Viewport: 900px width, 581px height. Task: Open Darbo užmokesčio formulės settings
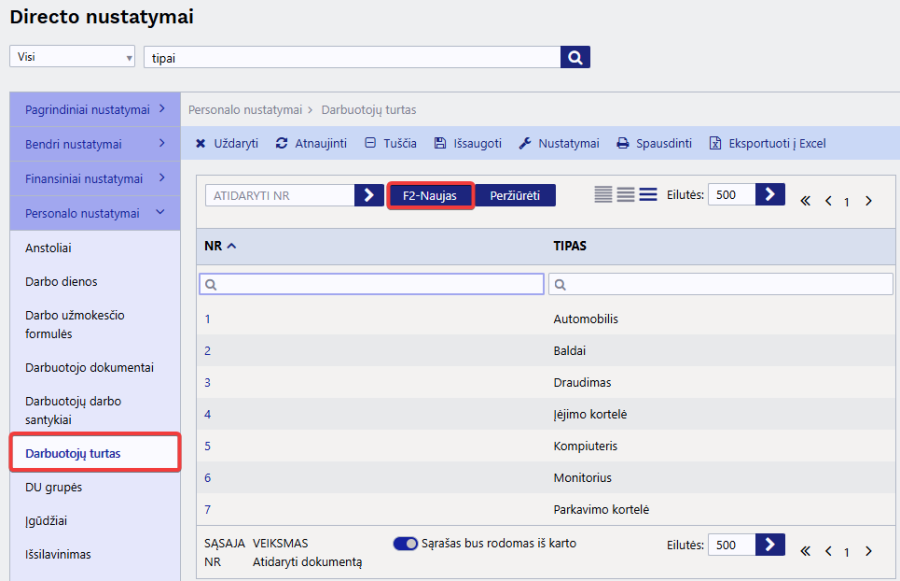(75, 324)
